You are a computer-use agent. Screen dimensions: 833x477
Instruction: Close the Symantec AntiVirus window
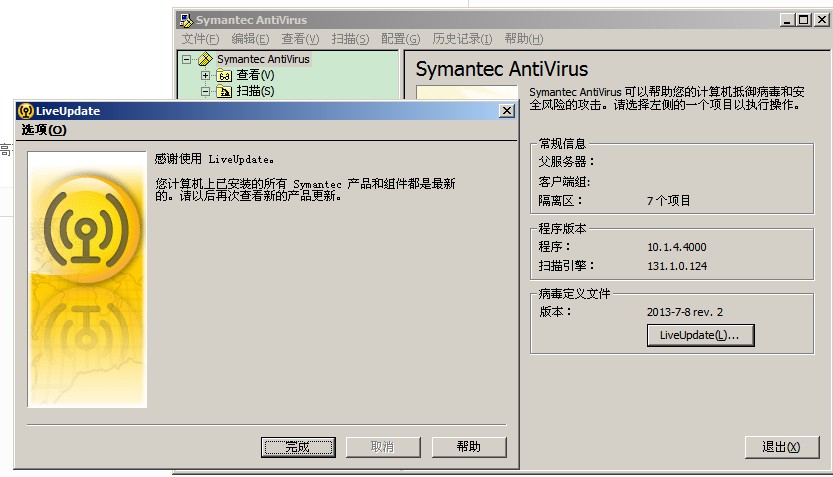[x=821, y=20]
